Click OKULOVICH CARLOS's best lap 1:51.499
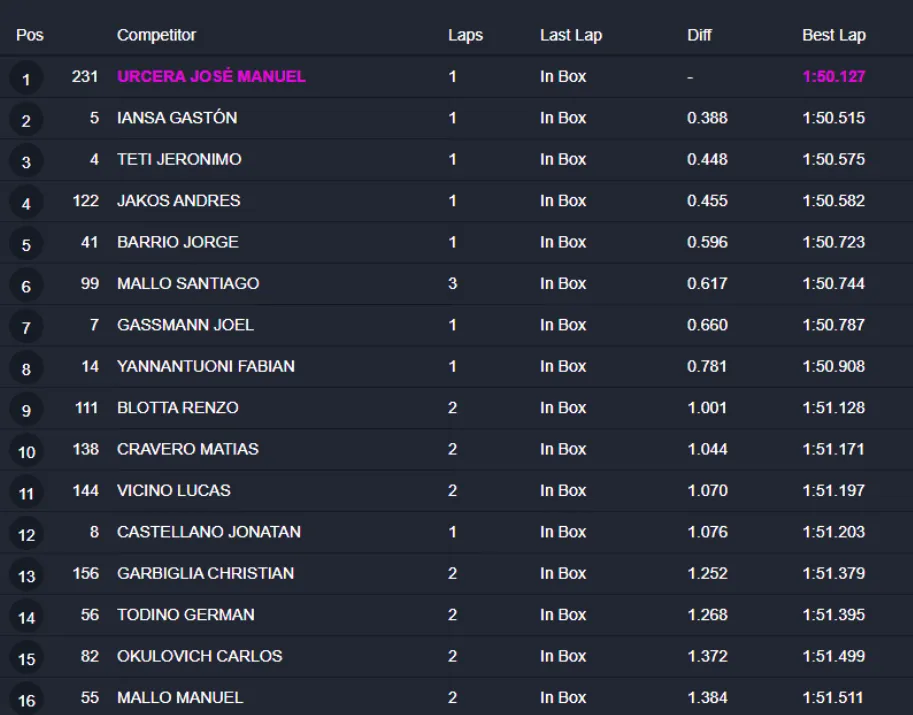 coord(833,656)
